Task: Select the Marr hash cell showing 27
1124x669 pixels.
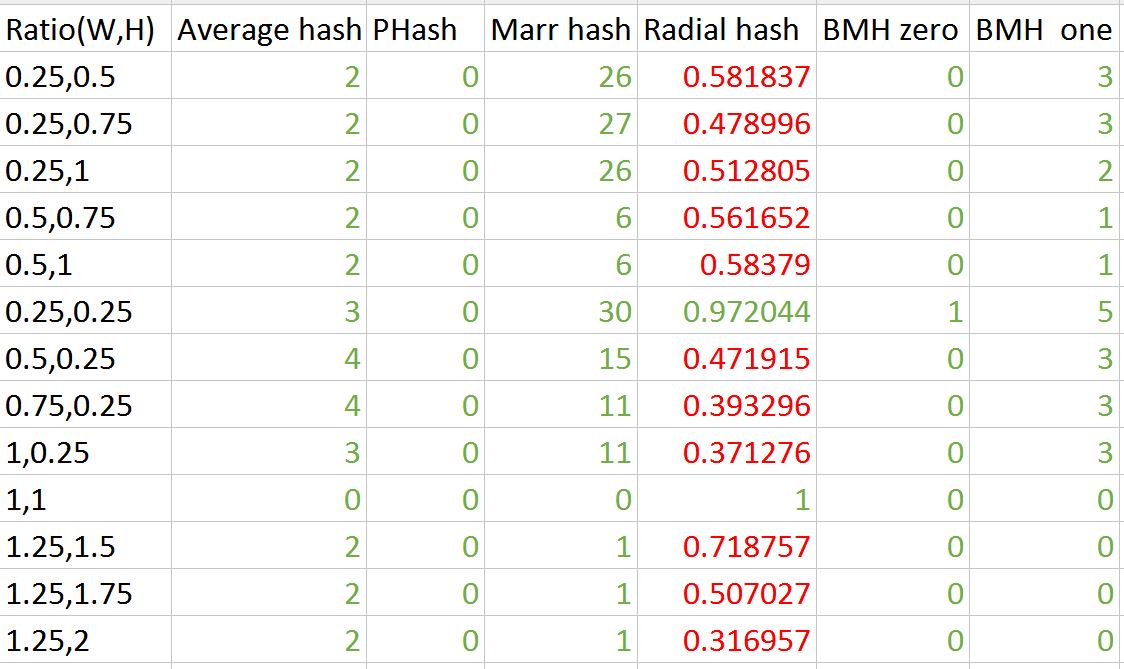Action: click(561, 123)
